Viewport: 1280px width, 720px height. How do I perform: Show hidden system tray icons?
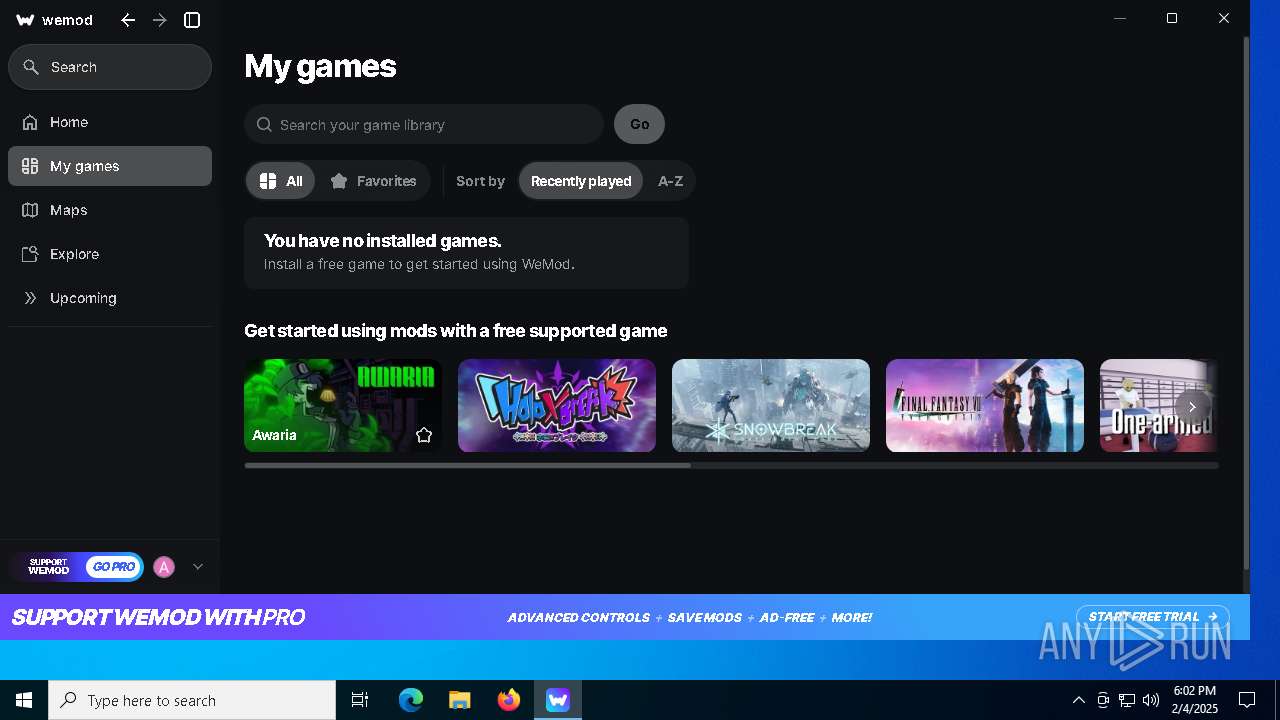click(1078, 700)
